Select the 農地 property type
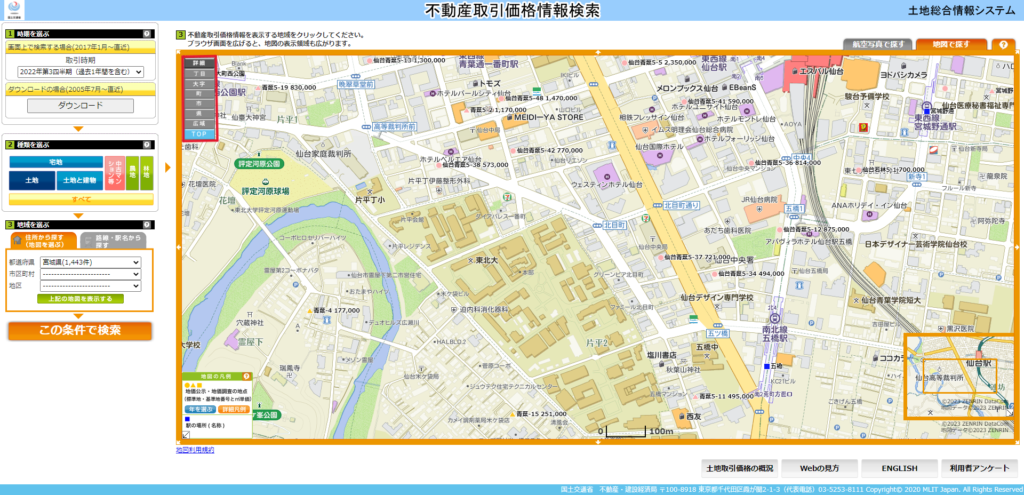This screenshot has height=495, width=1024. [133, 173]
